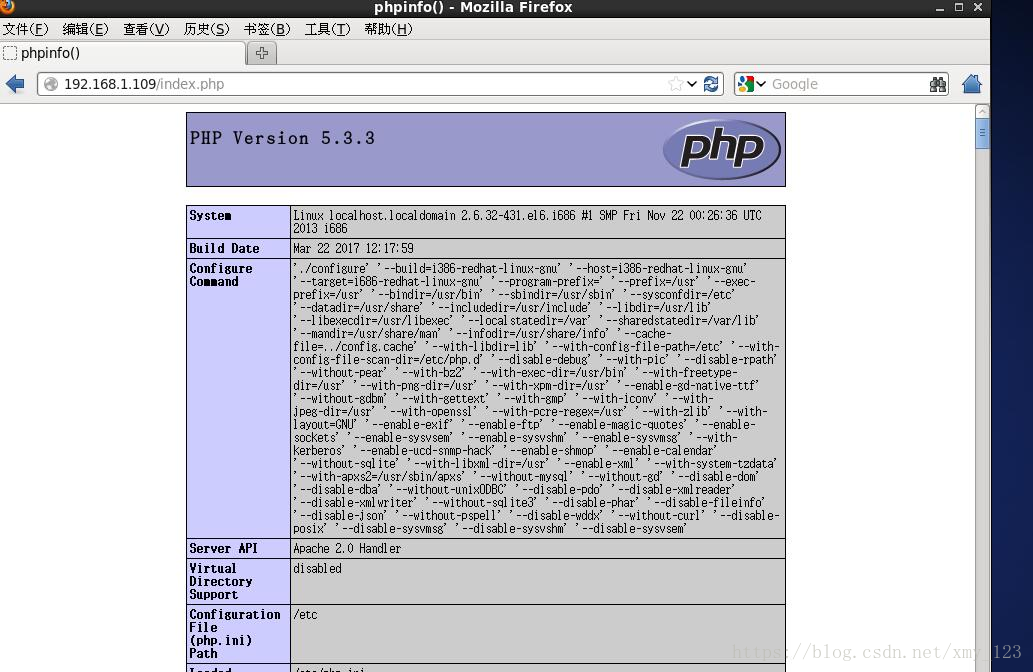Click the vertical scrollbar thumb
The image size is (1033, 672).
(982, 134)
